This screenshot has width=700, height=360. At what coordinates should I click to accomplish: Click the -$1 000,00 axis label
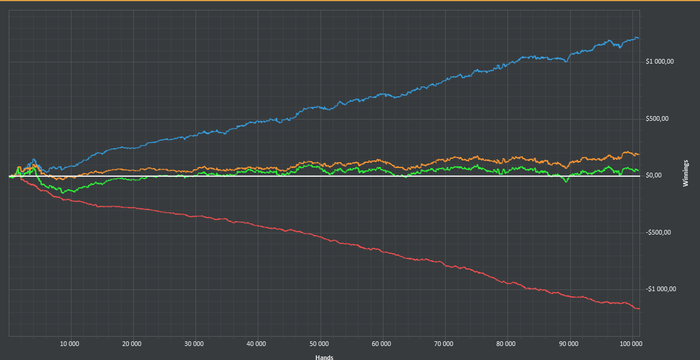tap(661, 289)
